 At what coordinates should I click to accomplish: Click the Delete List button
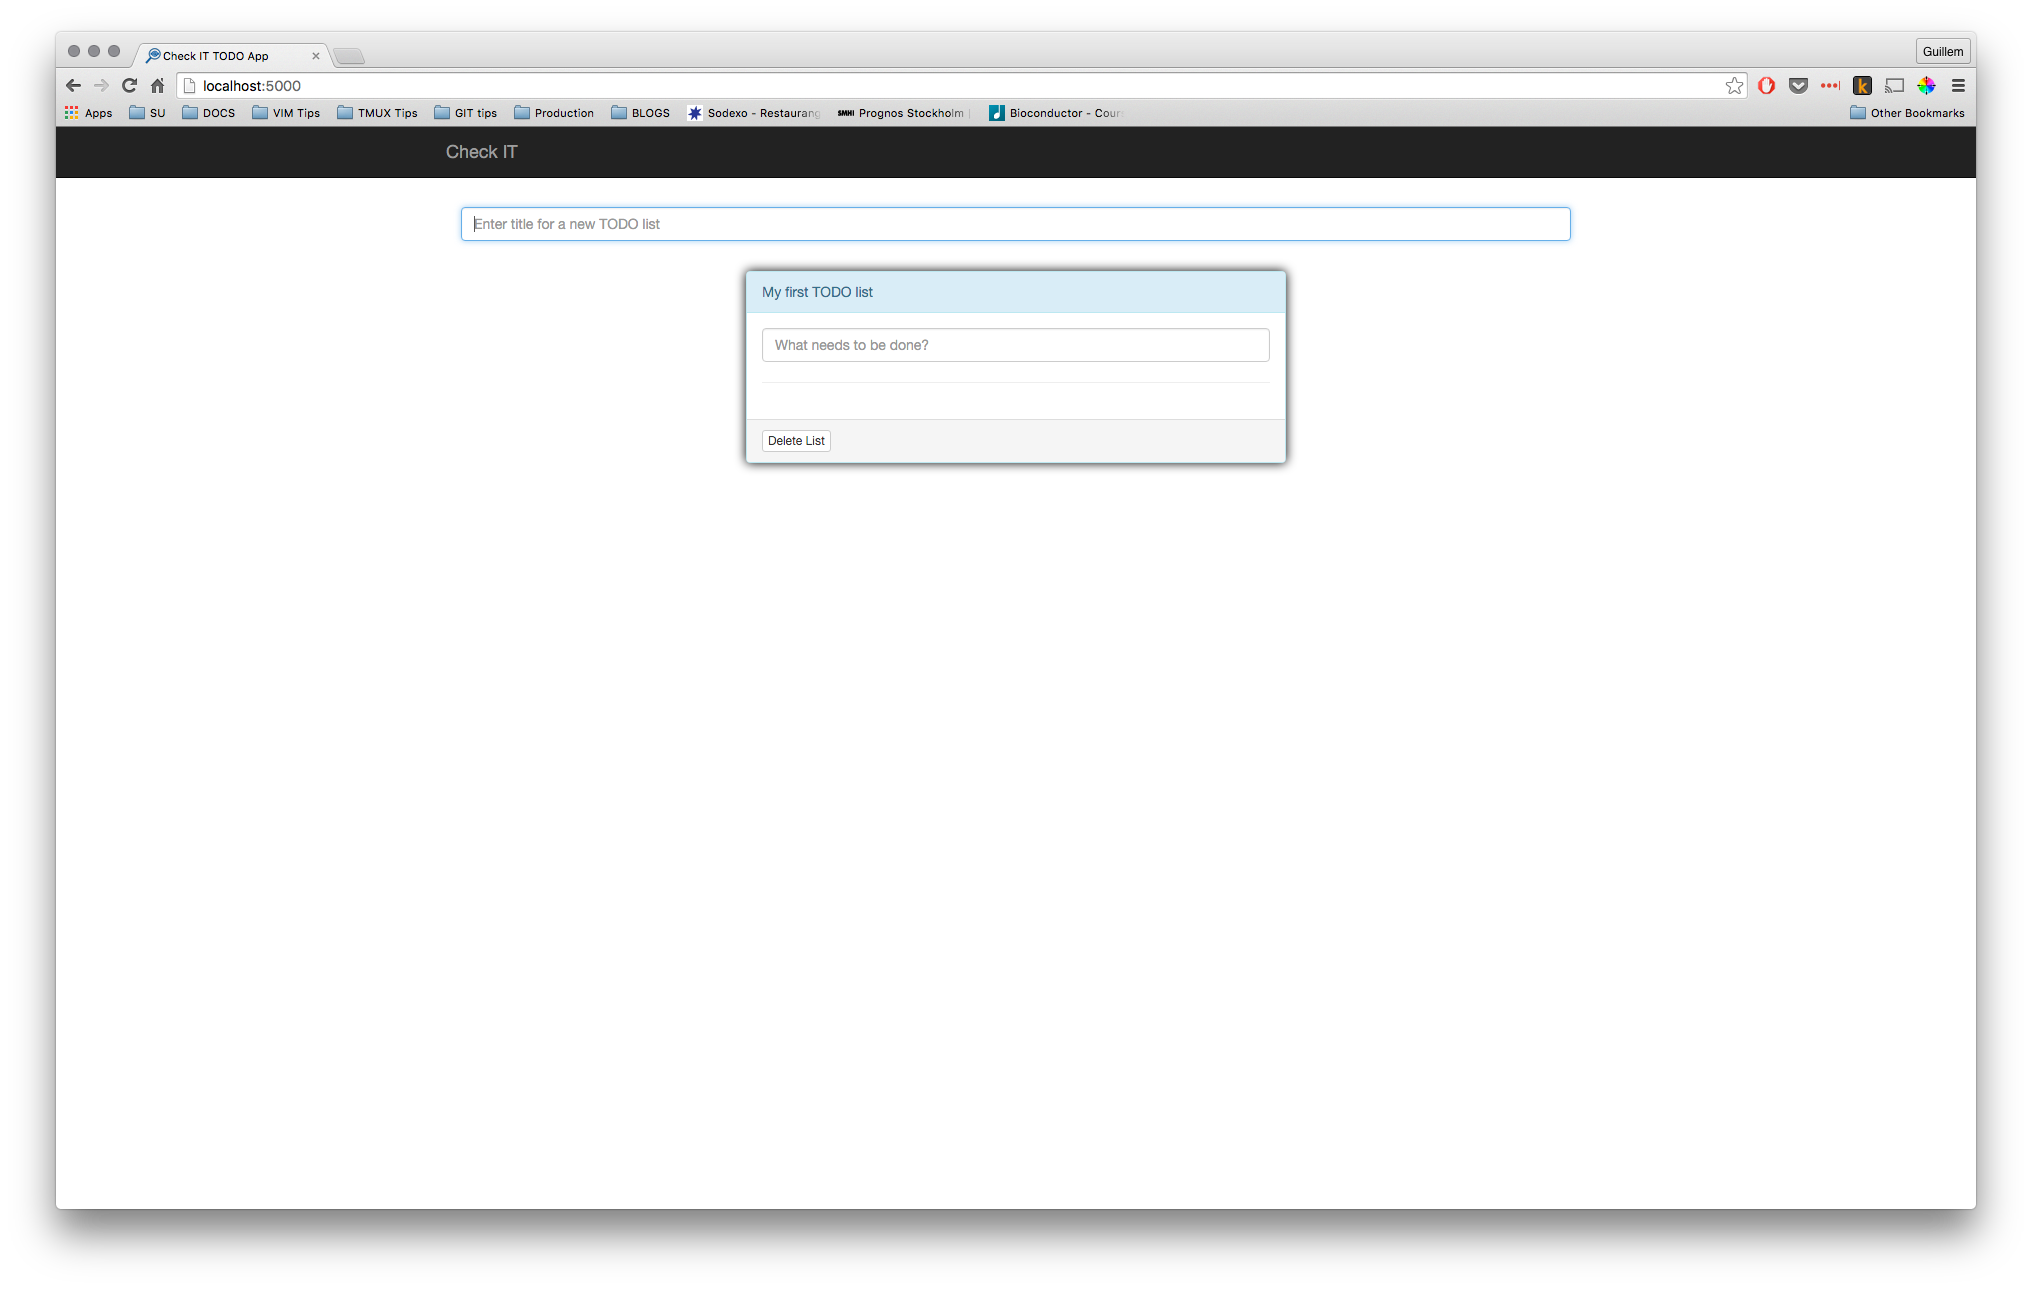pos(796,441)
